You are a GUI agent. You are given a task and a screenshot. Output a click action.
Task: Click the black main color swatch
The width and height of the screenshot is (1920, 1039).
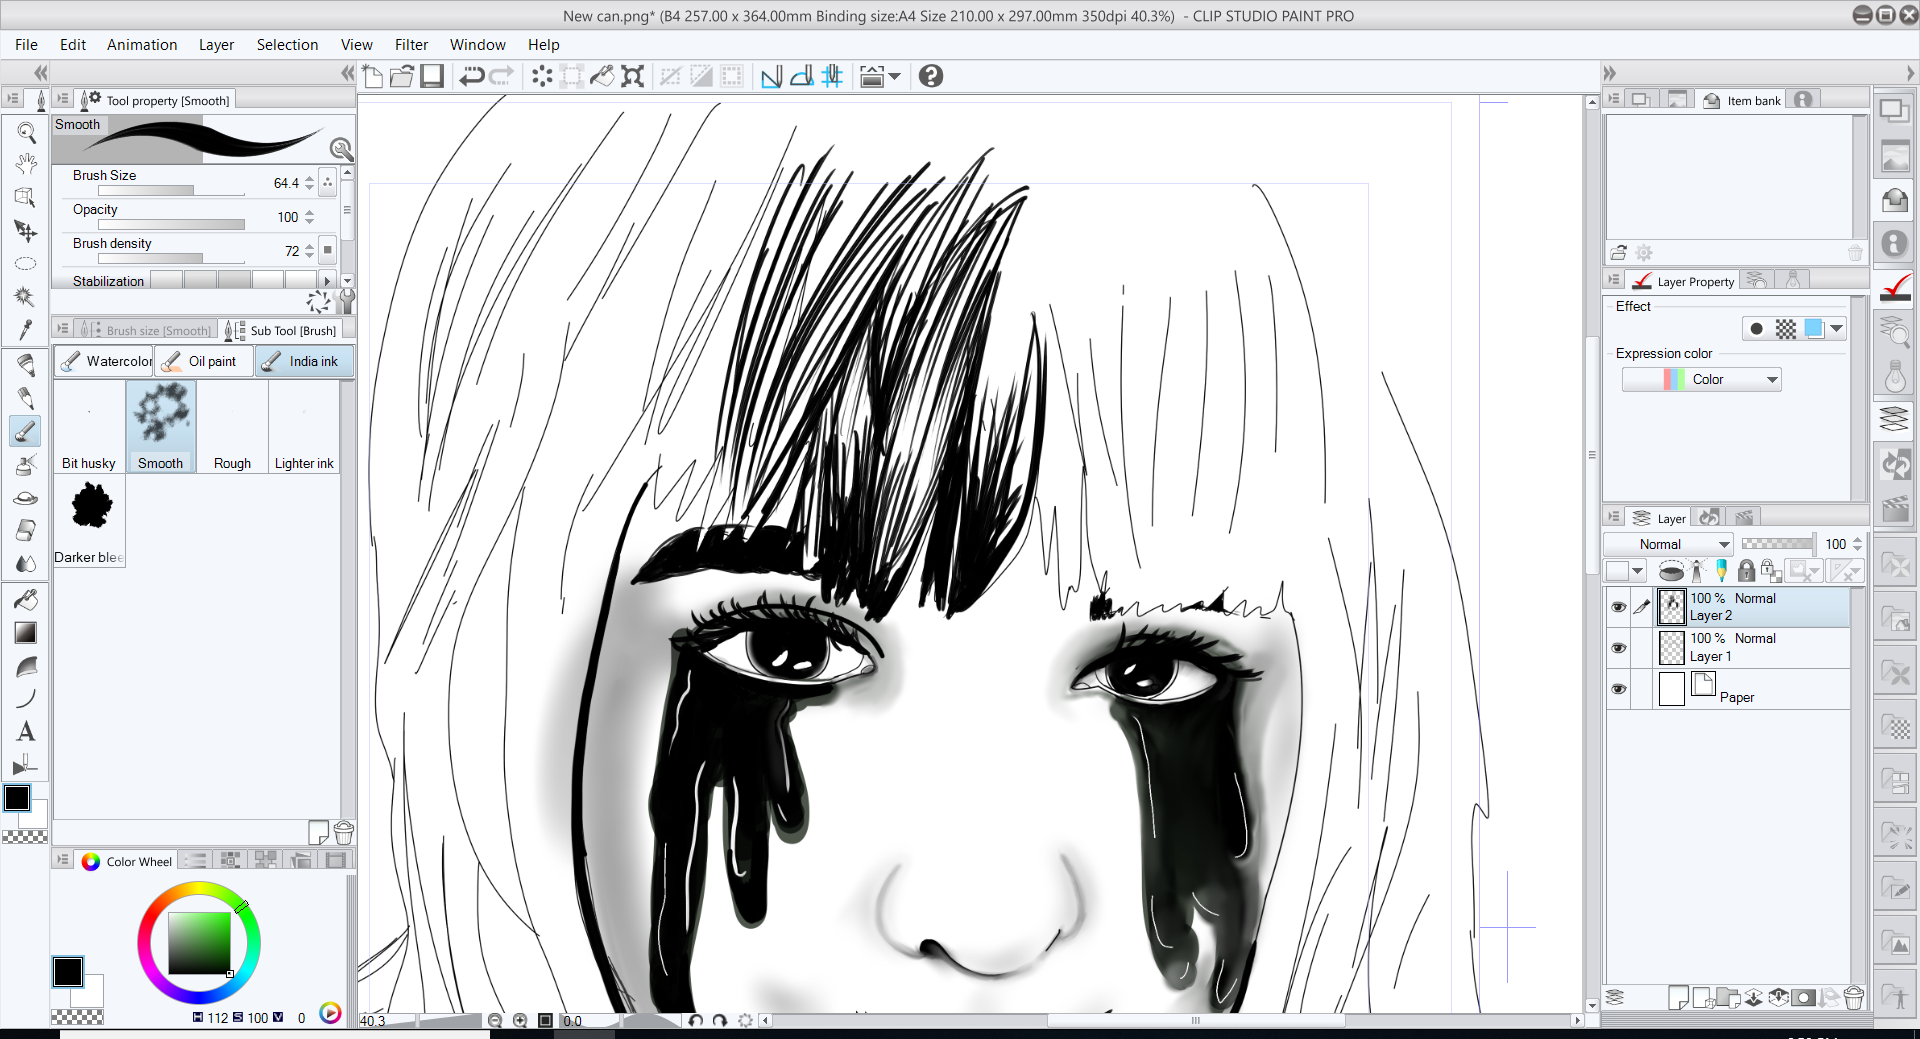click(68, 971)
